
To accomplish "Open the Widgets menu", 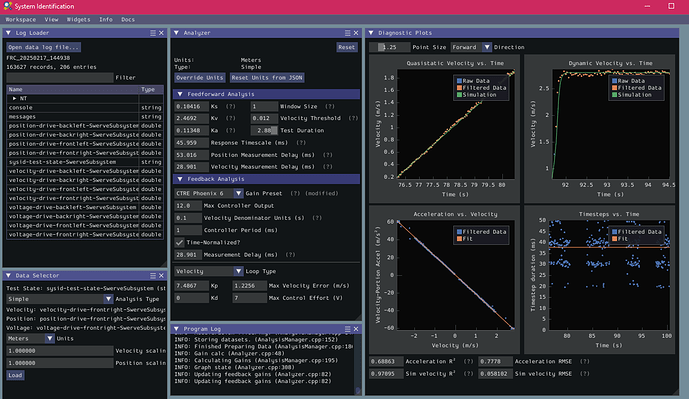I will pyautogui.click(x=78, y=19).
